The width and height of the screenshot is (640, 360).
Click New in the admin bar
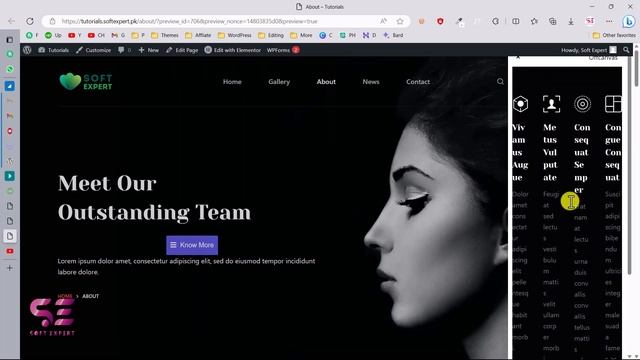(149, 50)
